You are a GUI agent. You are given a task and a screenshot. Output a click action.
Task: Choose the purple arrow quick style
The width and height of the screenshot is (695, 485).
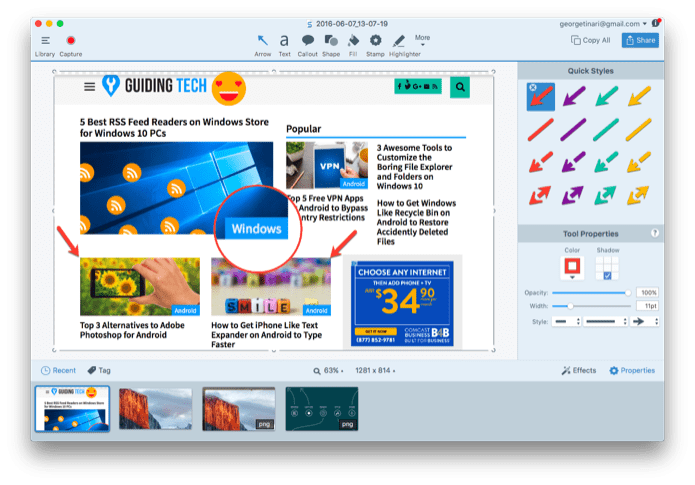click(574, 97)
